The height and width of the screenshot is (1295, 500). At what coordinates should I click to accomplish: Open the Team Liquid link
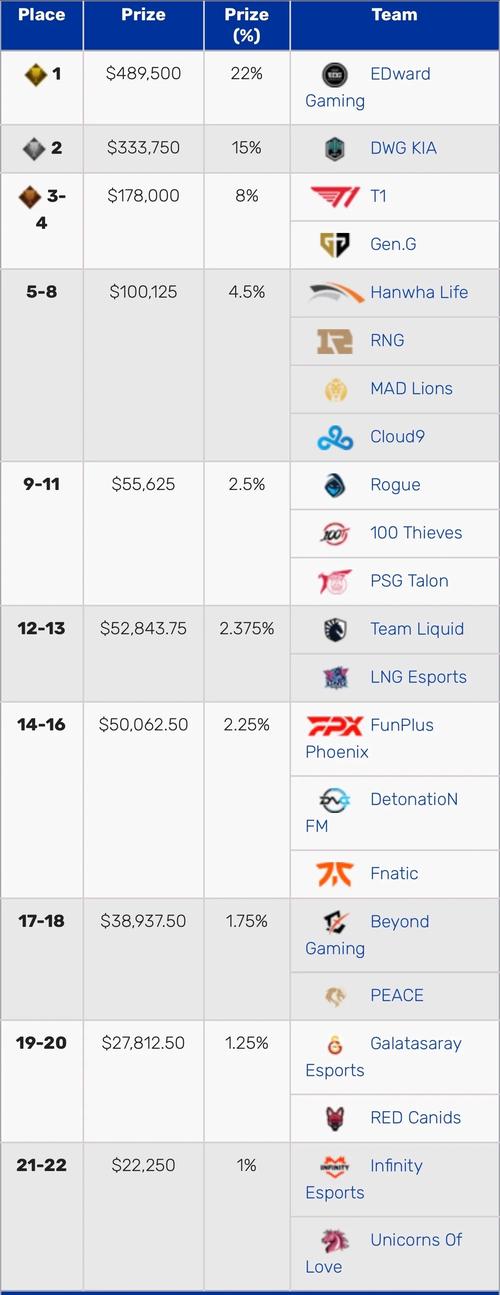(x=417, y=628)
